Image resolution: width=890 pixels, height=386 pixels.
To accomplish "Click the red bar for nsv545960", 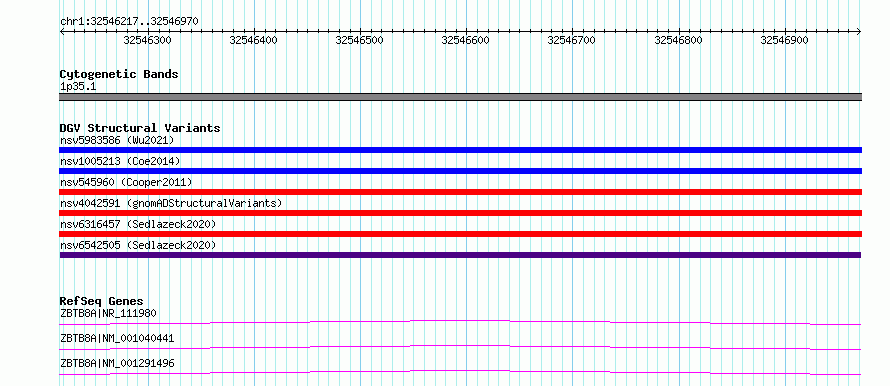I will point(461,192).
